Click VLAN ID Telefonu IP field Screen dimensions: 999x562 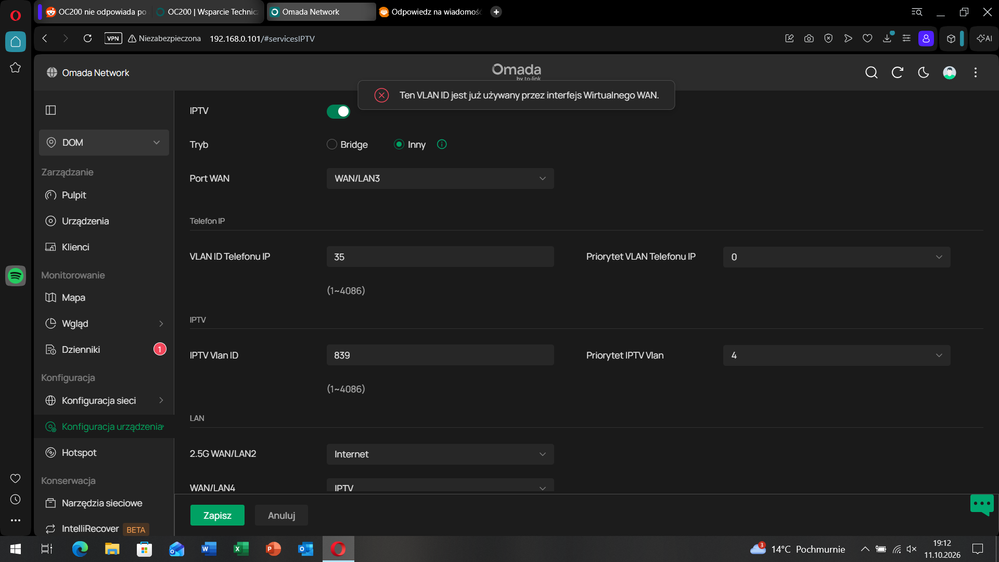click(440, 257)
